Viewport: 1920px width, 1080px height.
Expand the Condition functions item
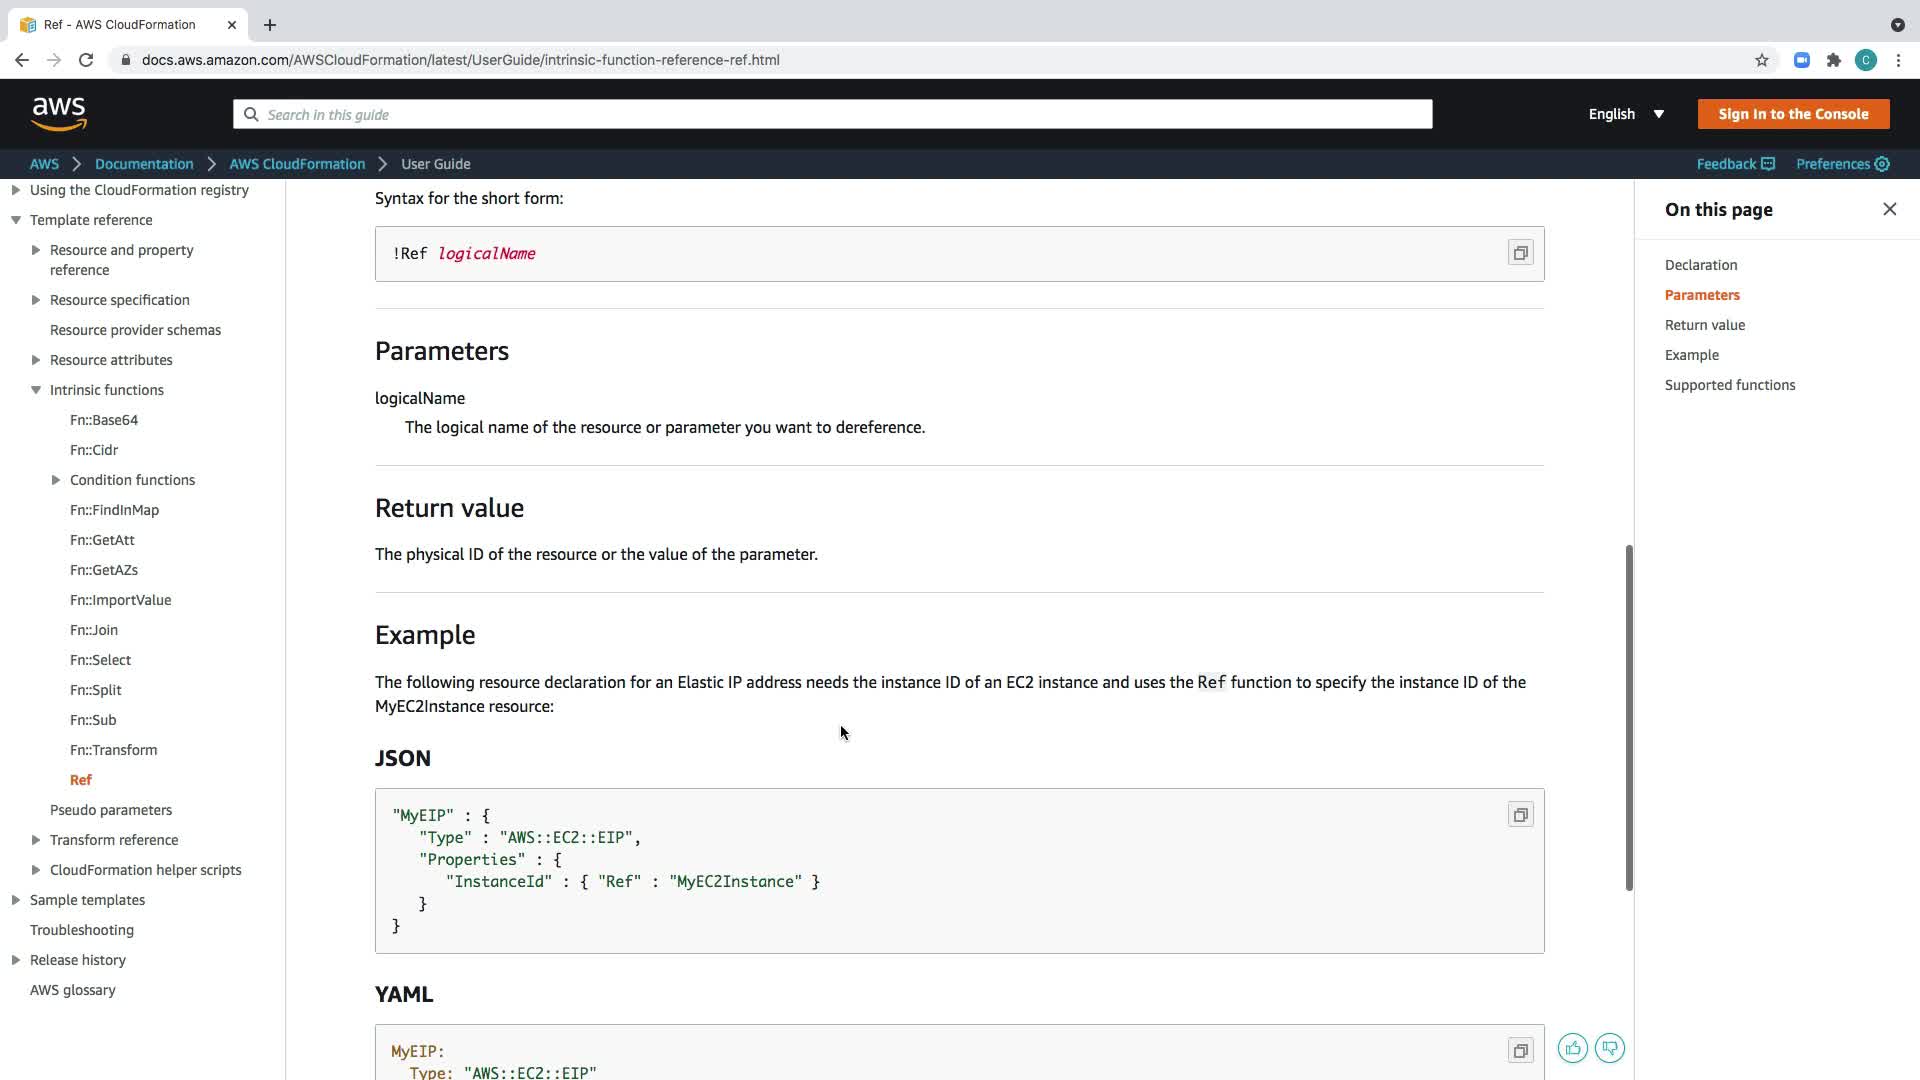56,480
